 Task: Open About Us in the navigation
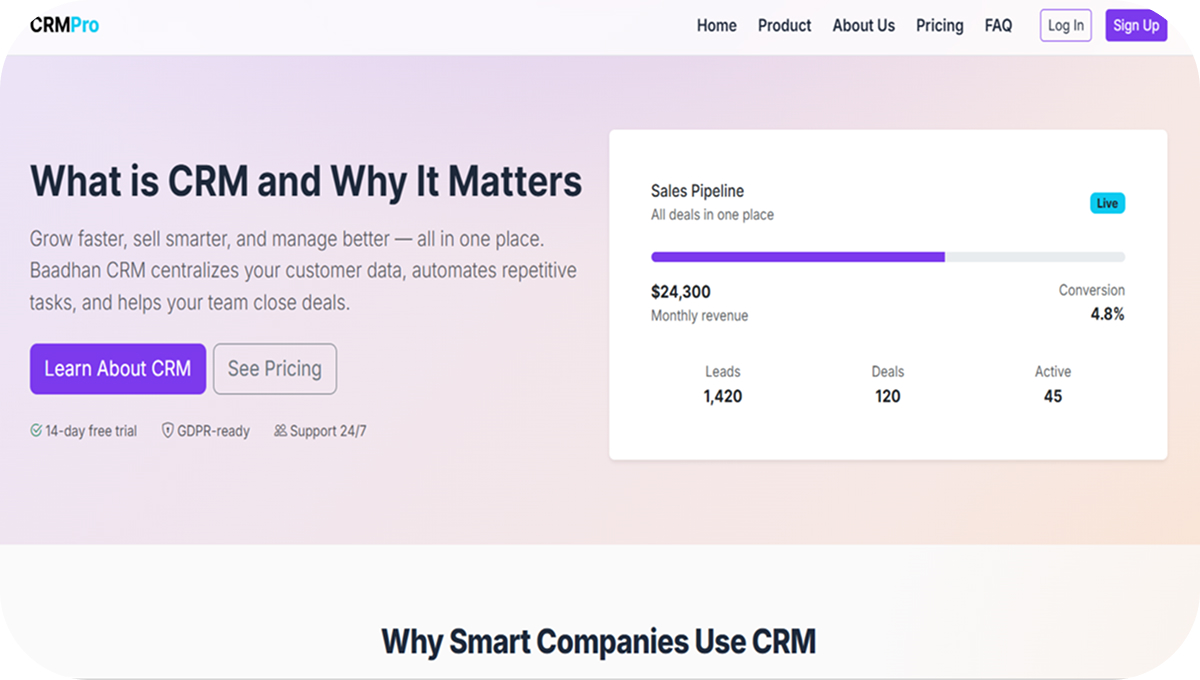point(863,26)
